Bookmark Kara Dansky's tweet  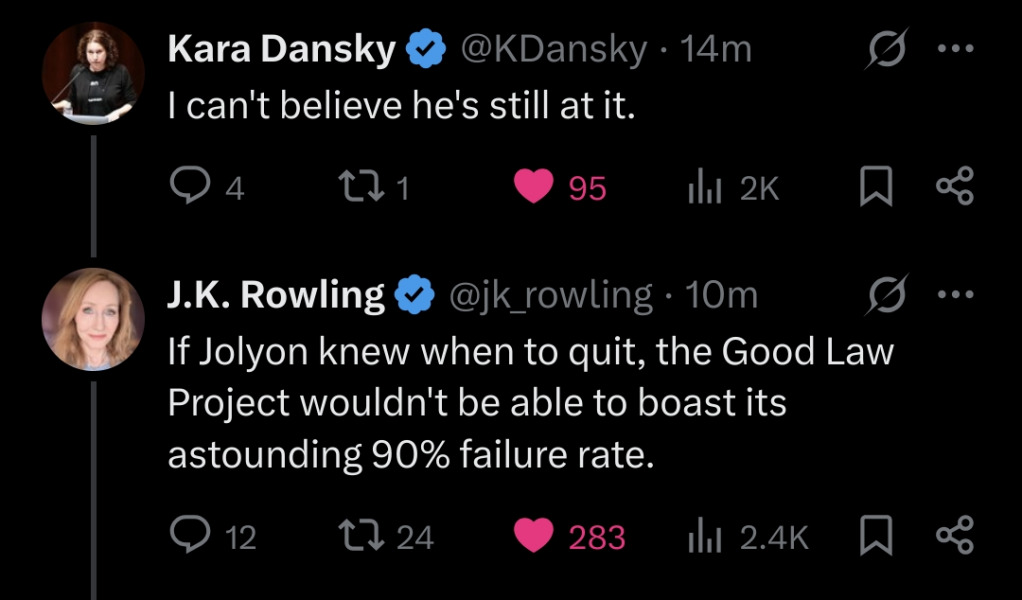pos(875,188)
